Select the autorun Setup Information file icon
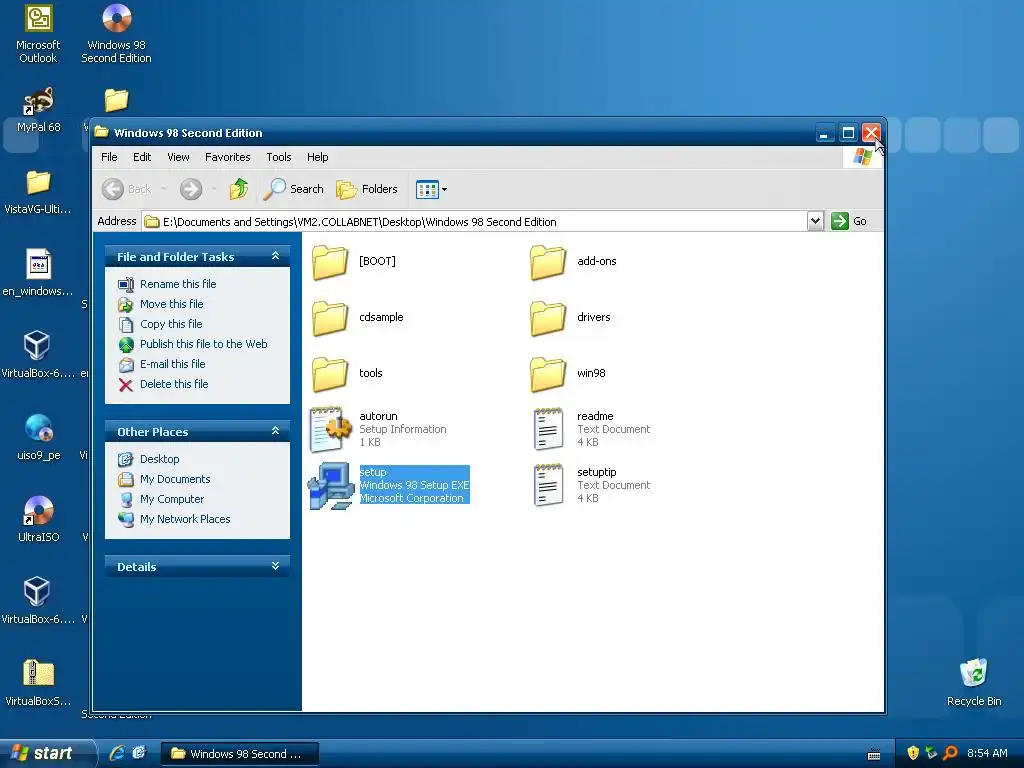The height and width of the screenshot is (768, 1024). click(330, 429)
